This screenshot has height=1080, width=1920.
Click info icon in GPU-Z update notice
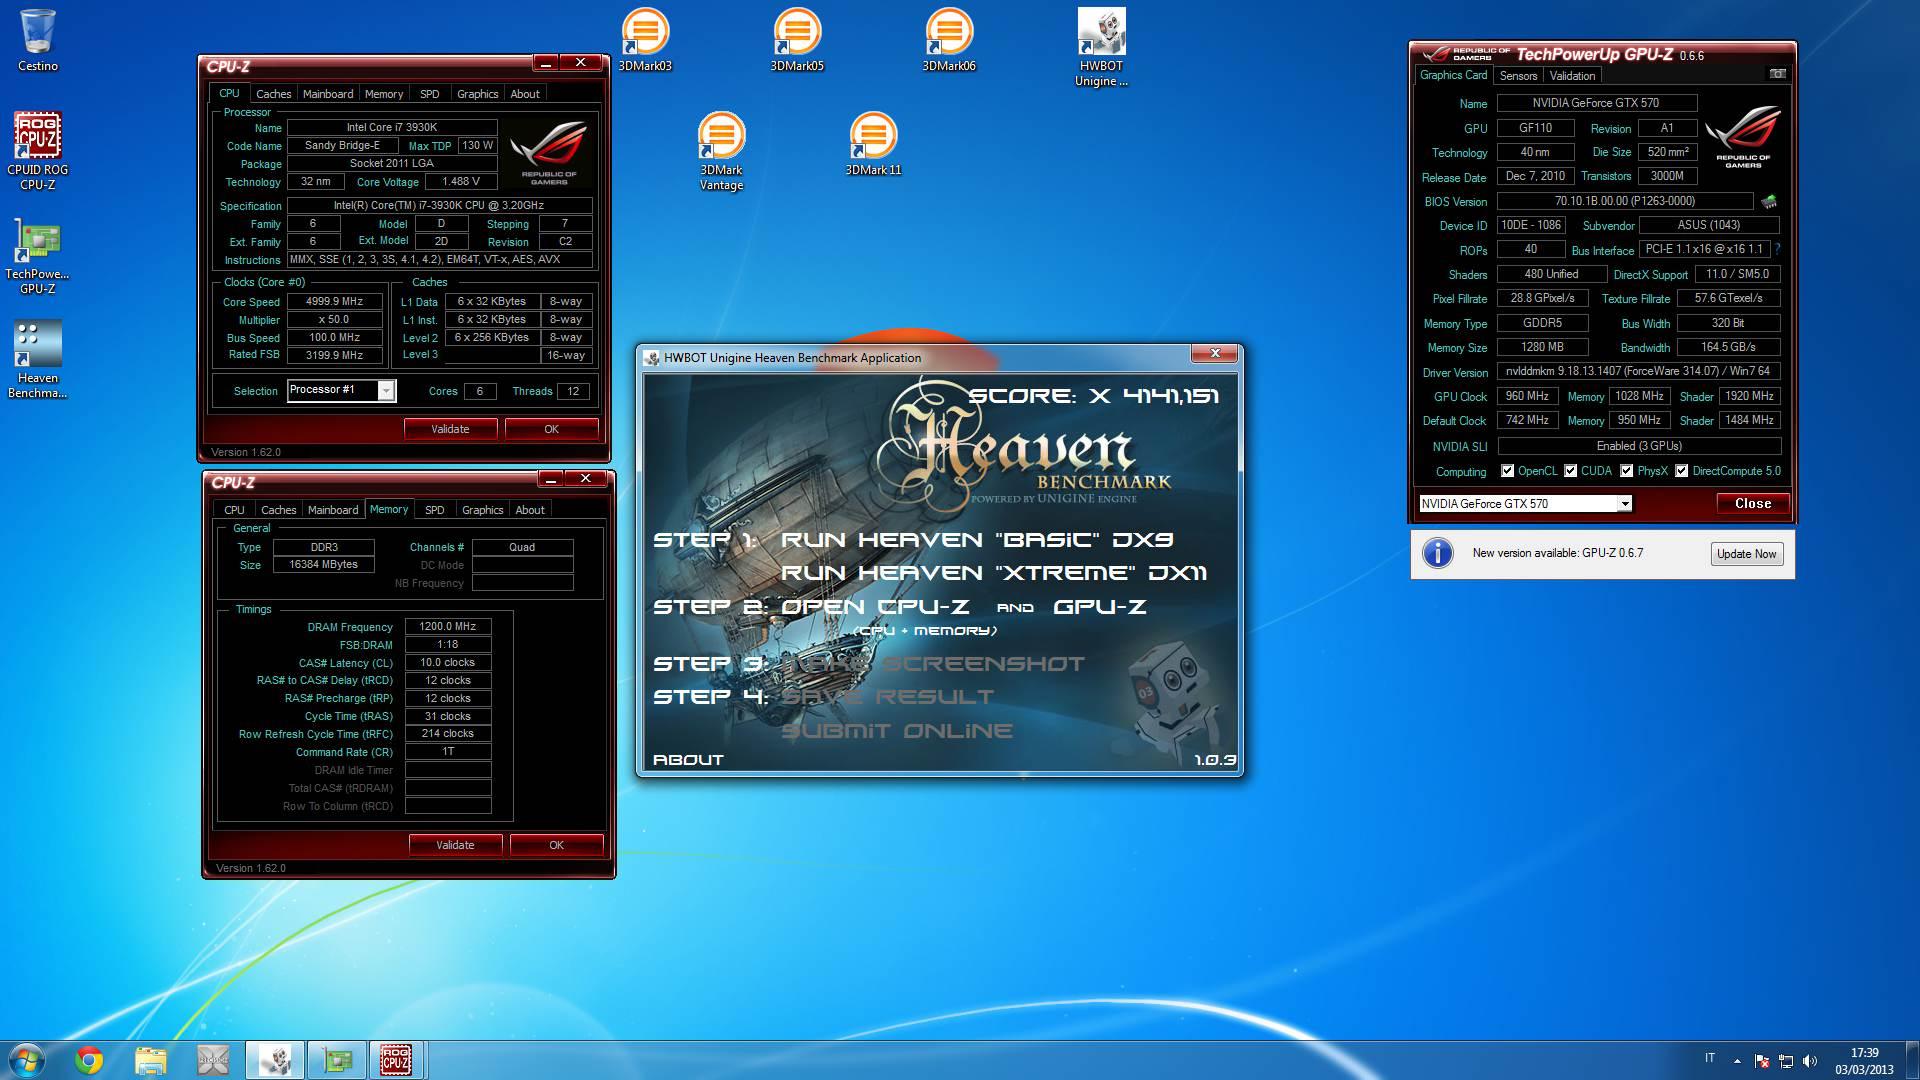(x=1437, y=553)
